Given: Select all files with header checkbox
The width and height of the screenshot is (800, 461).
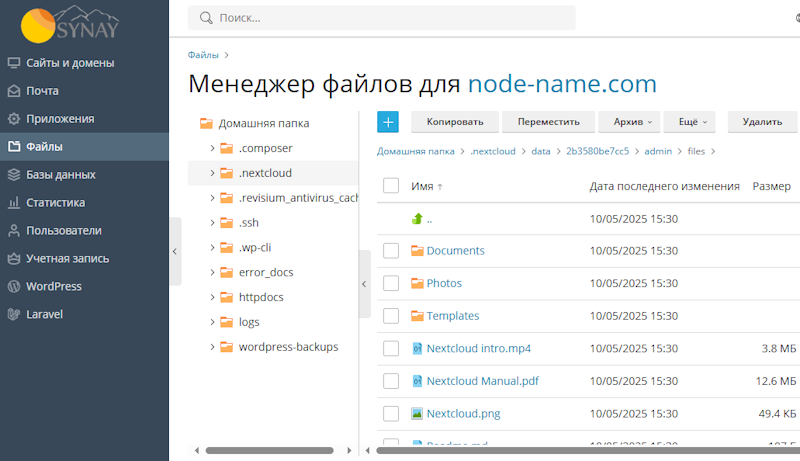Looking at the screenshot, I should (391, 186).
